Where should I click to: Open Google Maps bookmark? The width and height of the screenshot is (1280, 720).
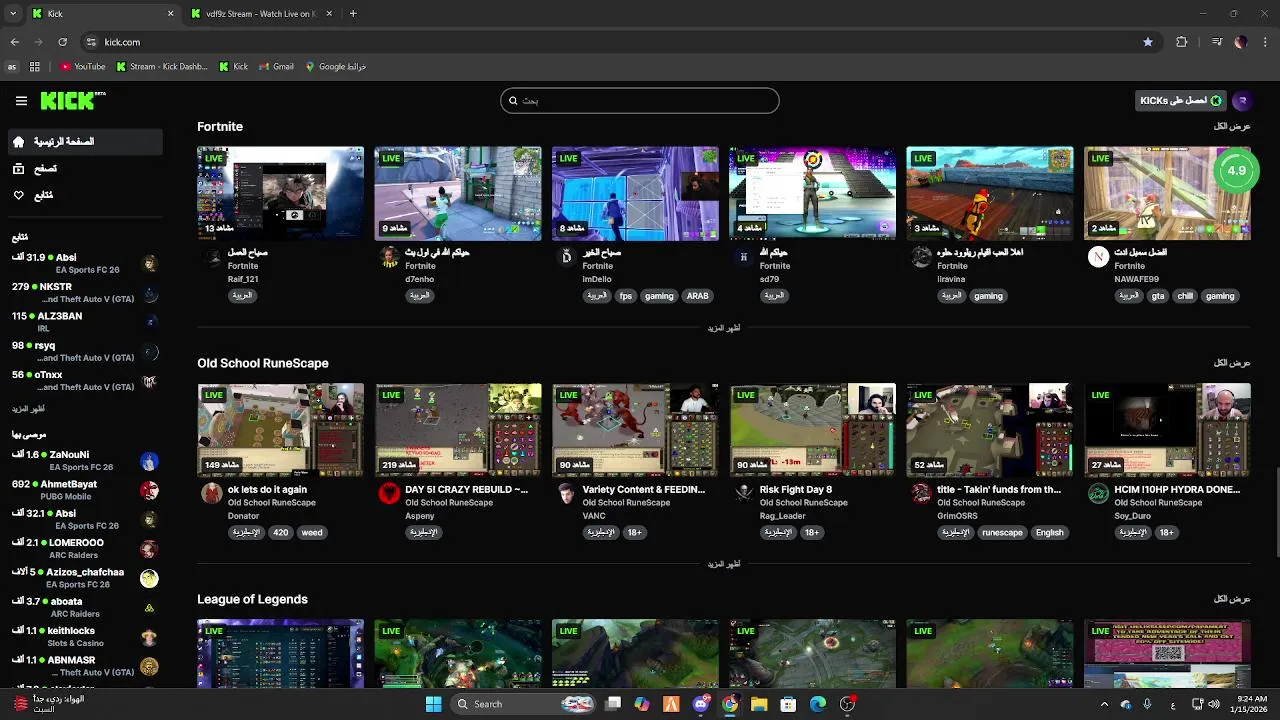tap(336, 67)
